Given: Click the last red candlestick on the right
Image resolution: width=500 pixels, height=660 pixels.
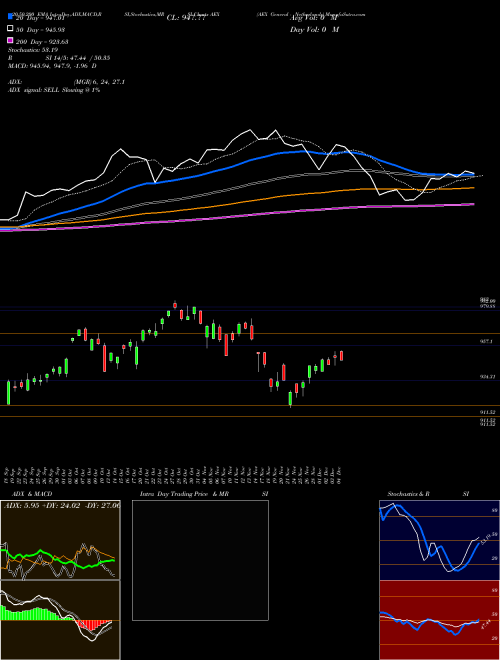Looking at the screenshot, I should [341, 356].
